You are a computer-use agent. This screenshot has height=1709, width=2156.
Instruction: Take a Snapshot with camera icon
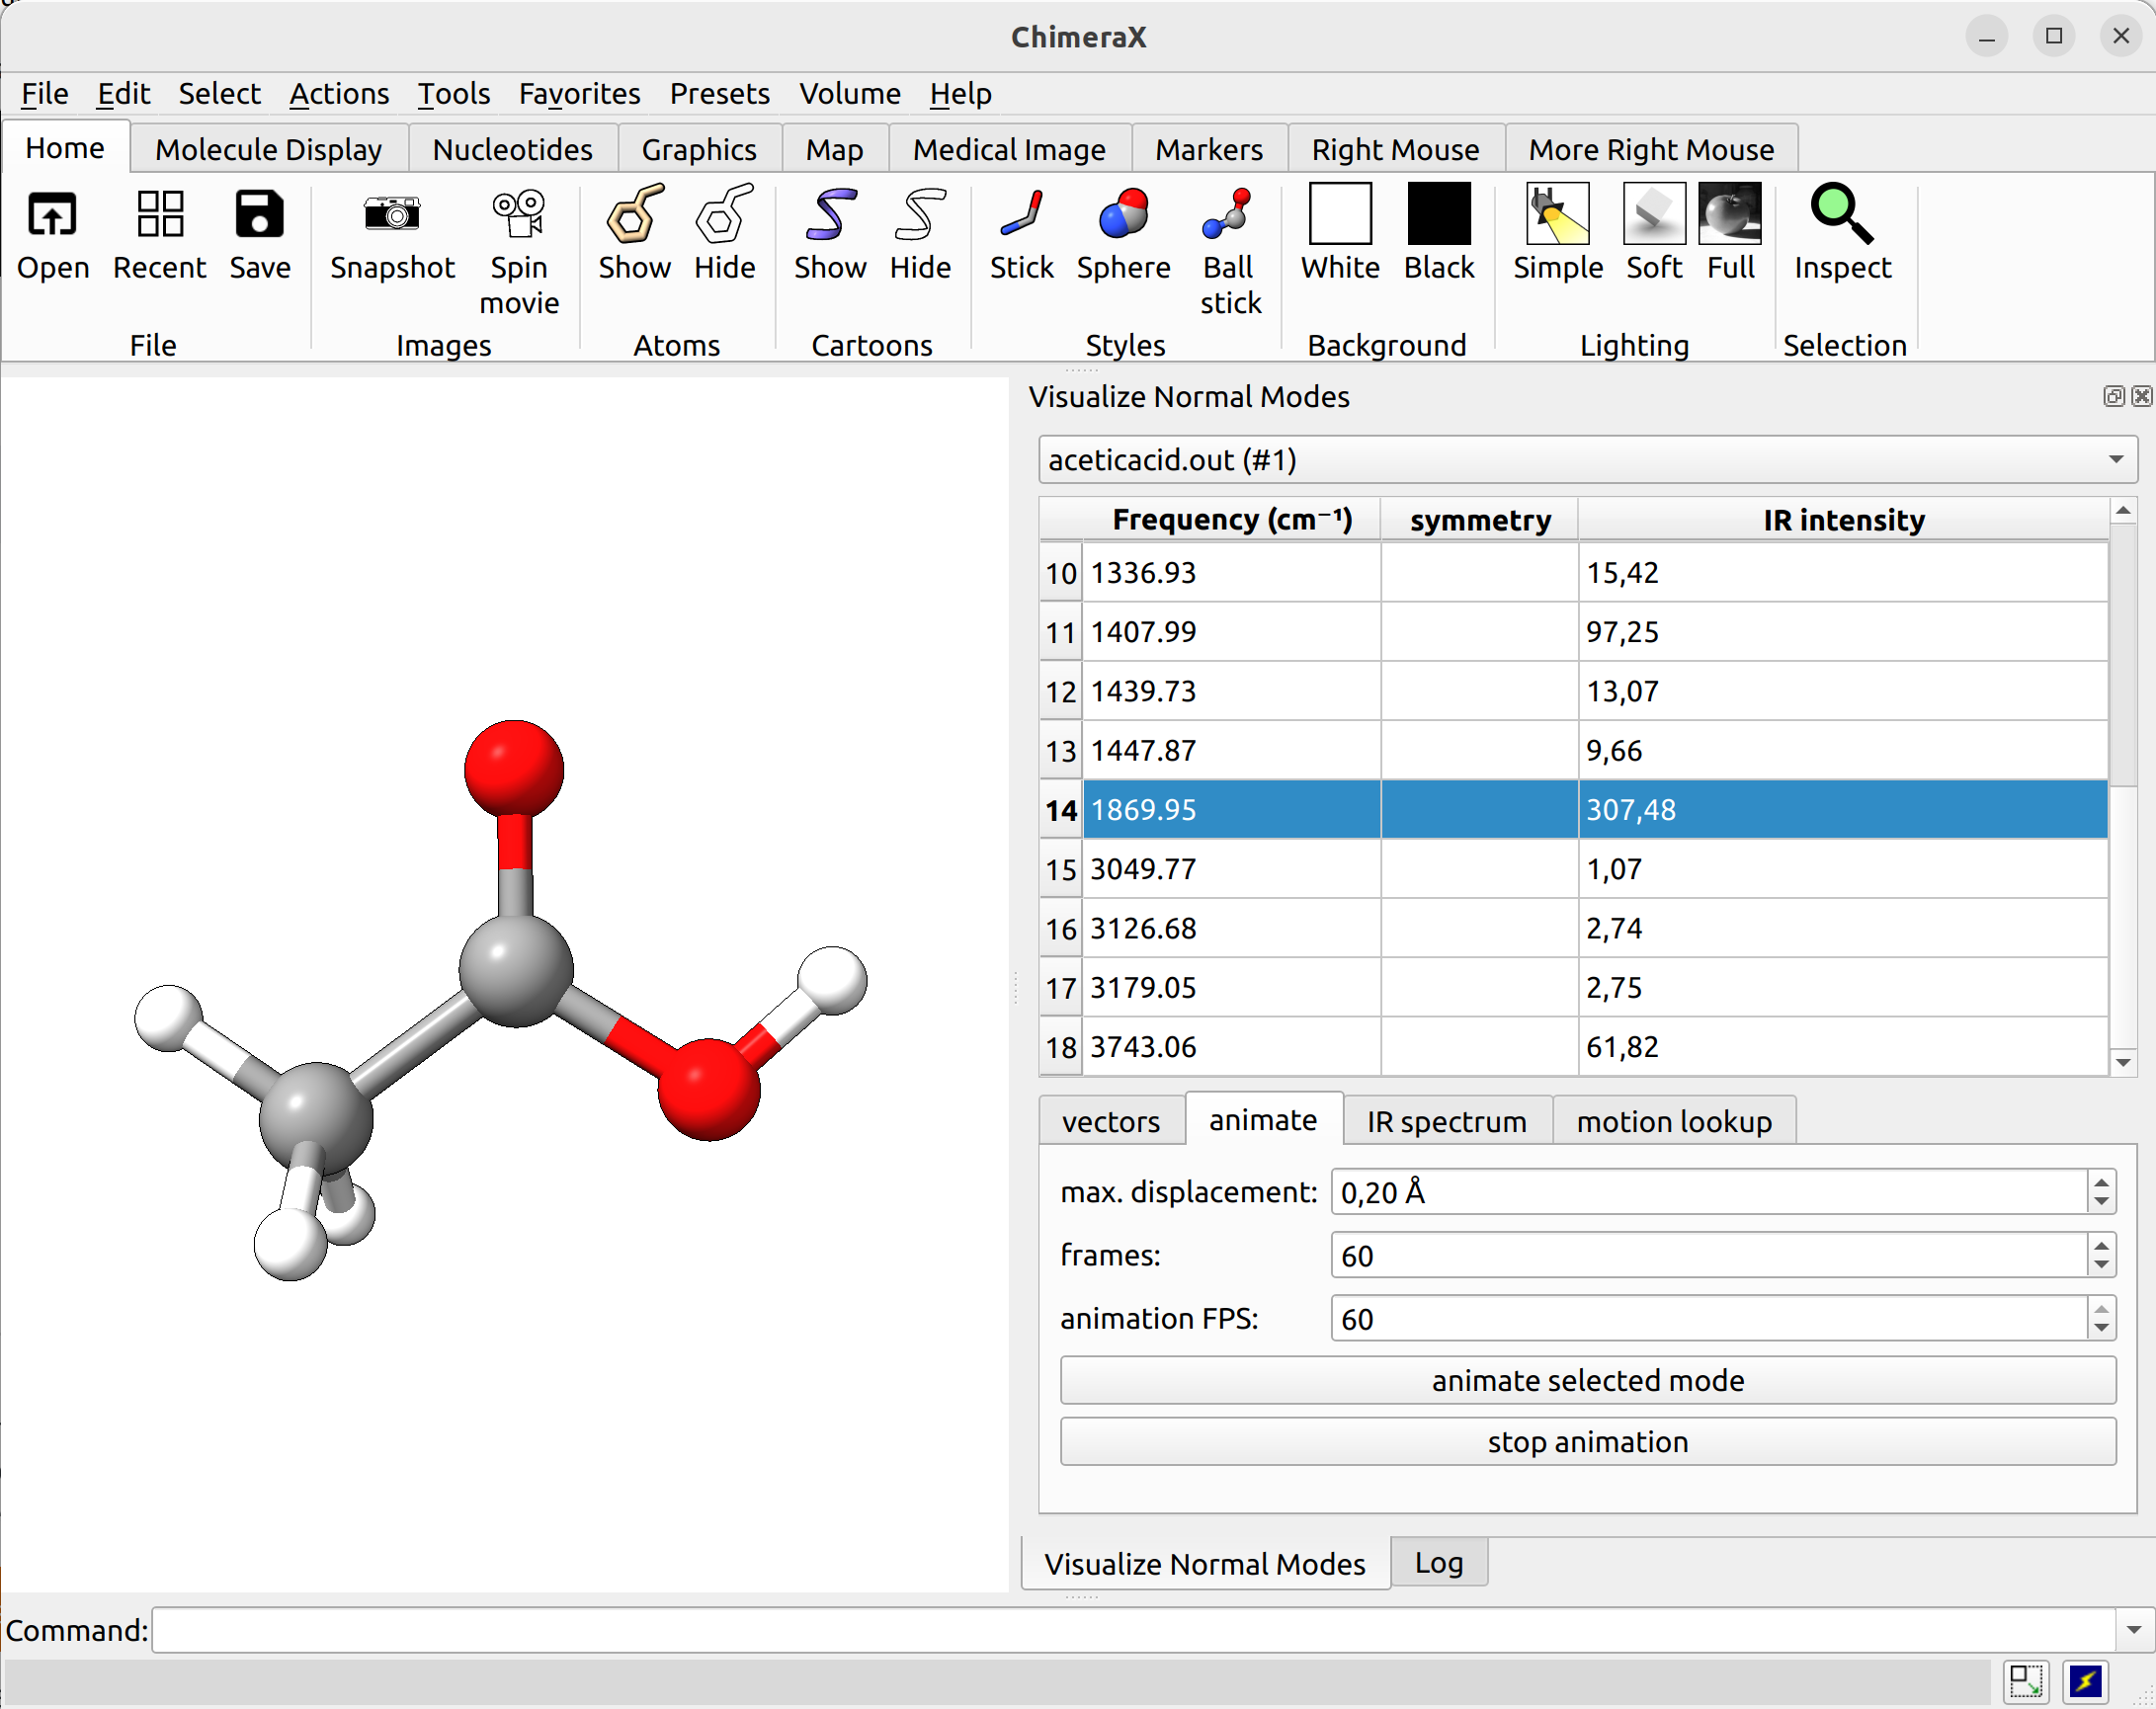tap(392, 214)
